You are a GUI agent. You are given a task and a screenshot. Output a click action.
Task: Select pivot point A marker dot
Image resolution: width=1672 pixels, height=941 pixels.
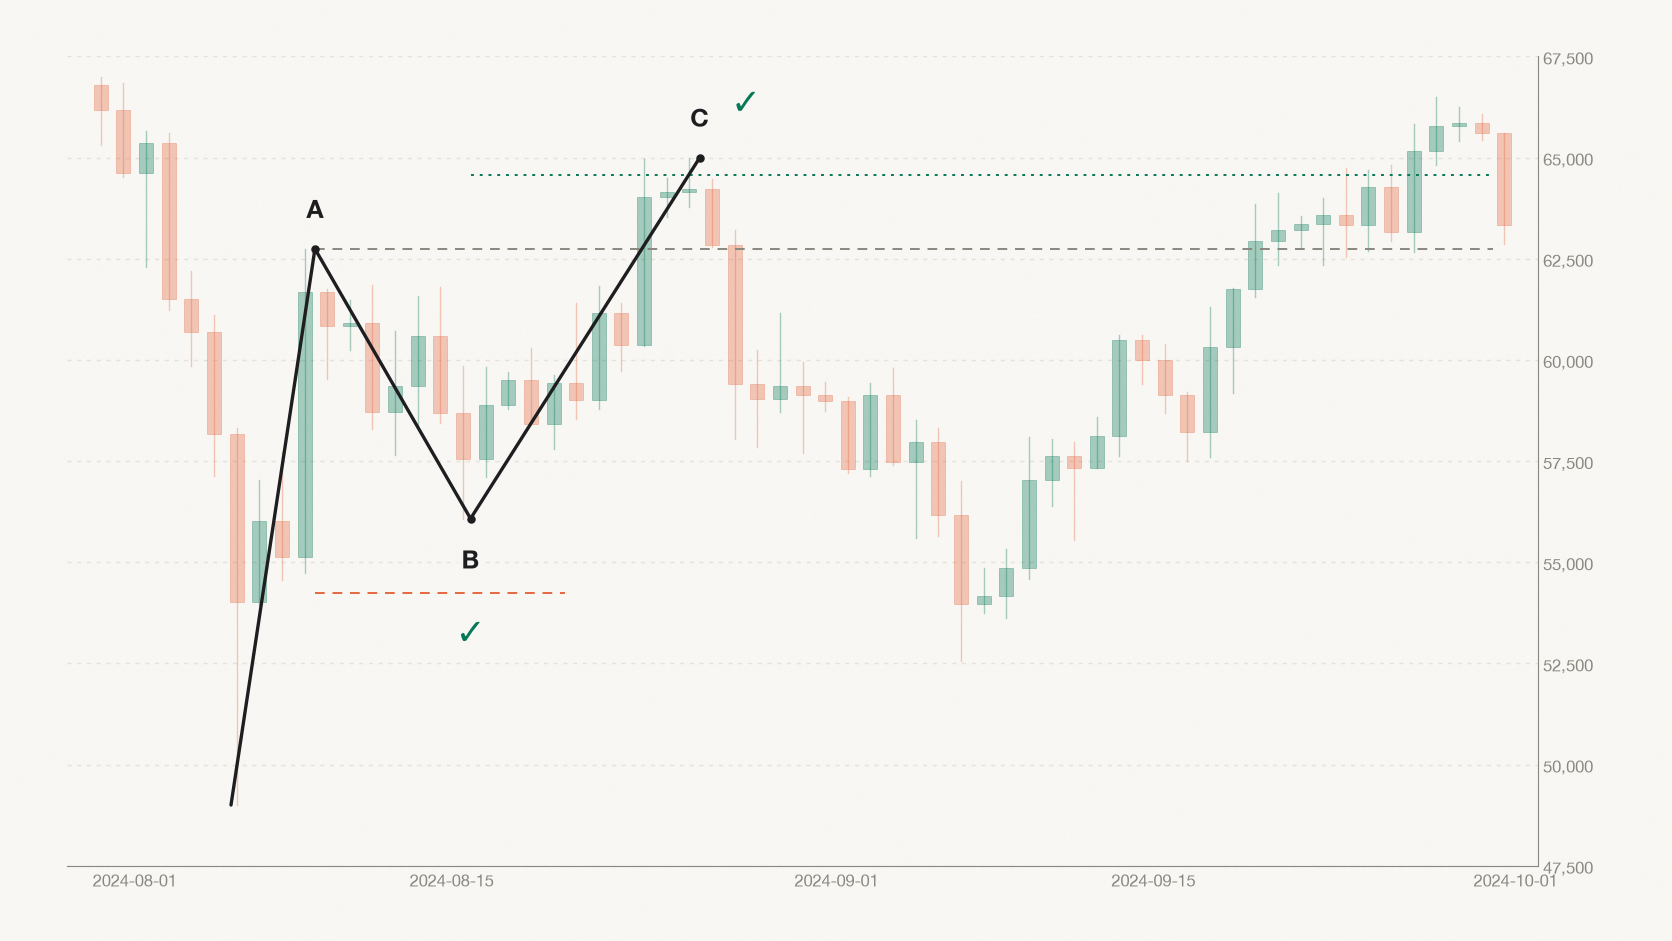tap(315, 249)
